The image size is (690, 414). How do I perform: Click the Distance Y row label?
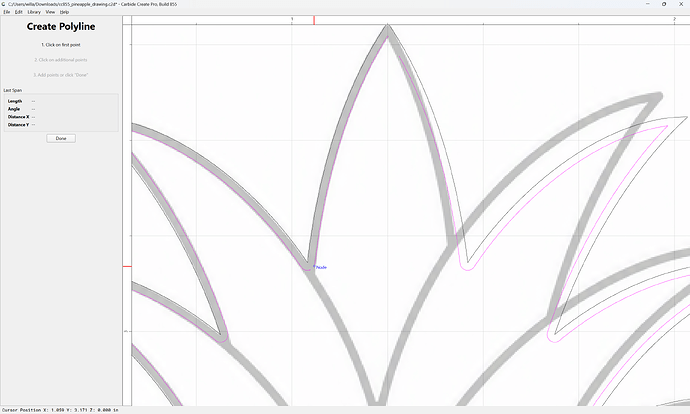pos(18,125)
